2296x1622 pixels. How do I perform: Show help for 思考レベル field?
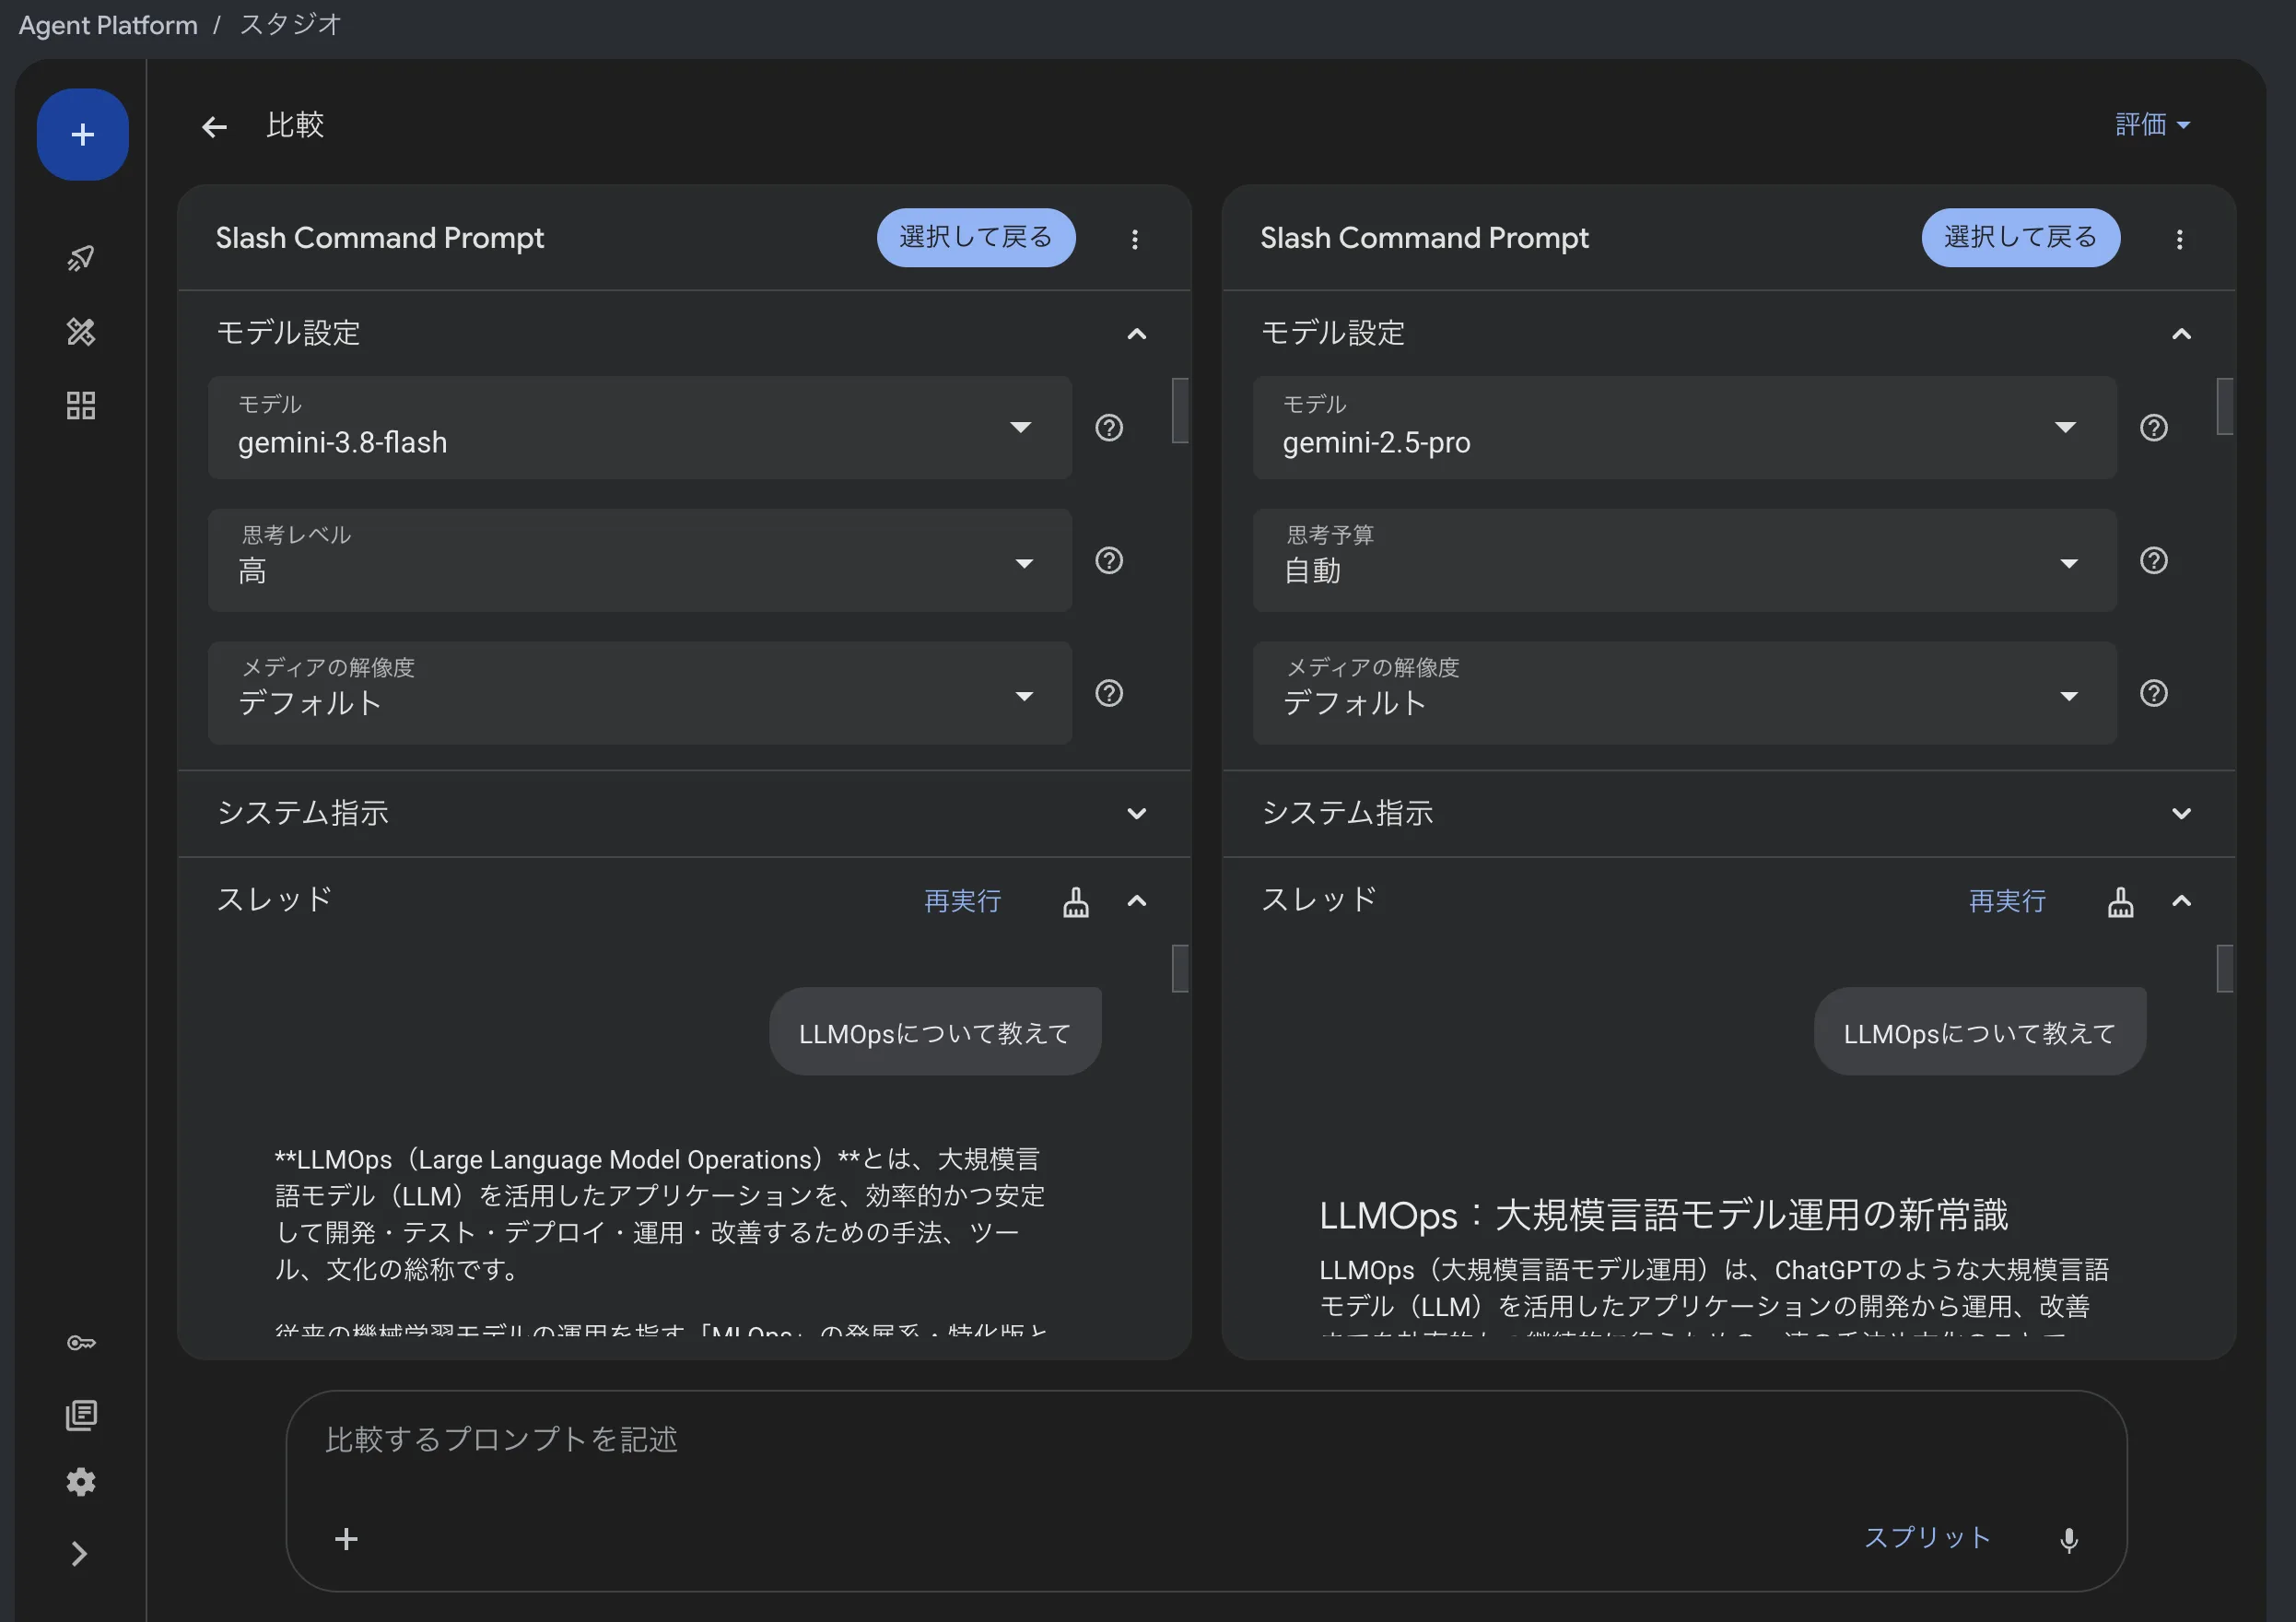(x=1109, y=560)
